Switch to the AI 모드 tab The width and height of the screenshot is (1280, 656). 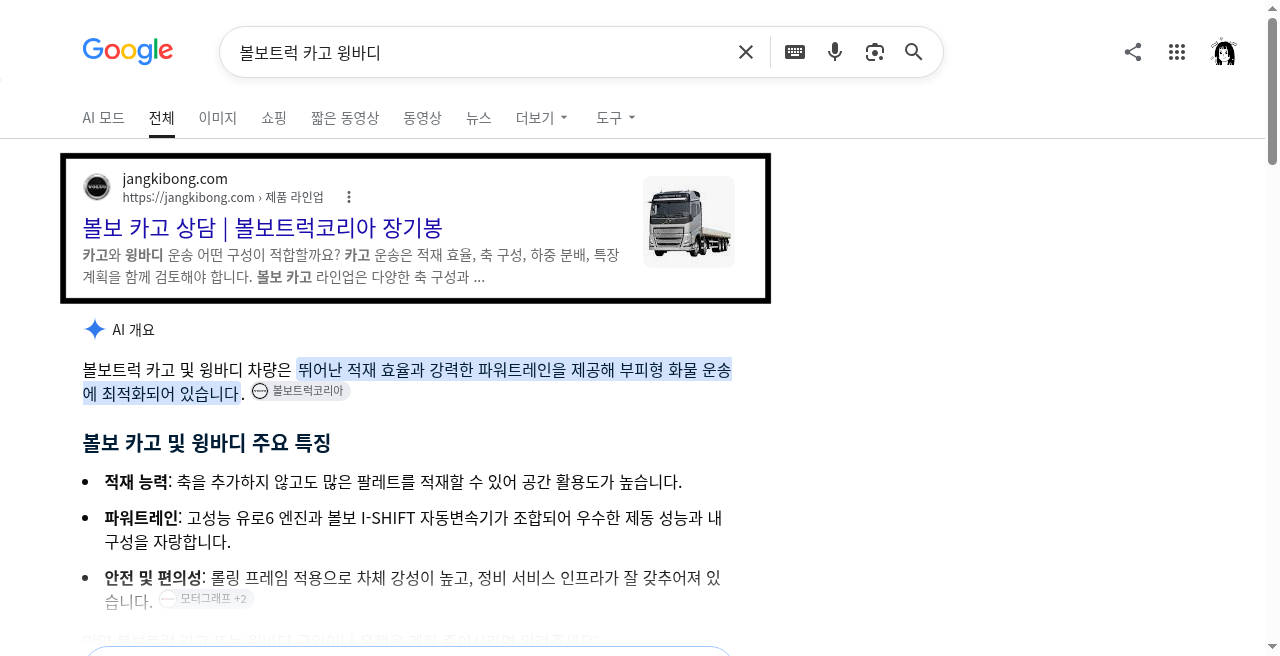pyautogui.click(x=103, y=118)
